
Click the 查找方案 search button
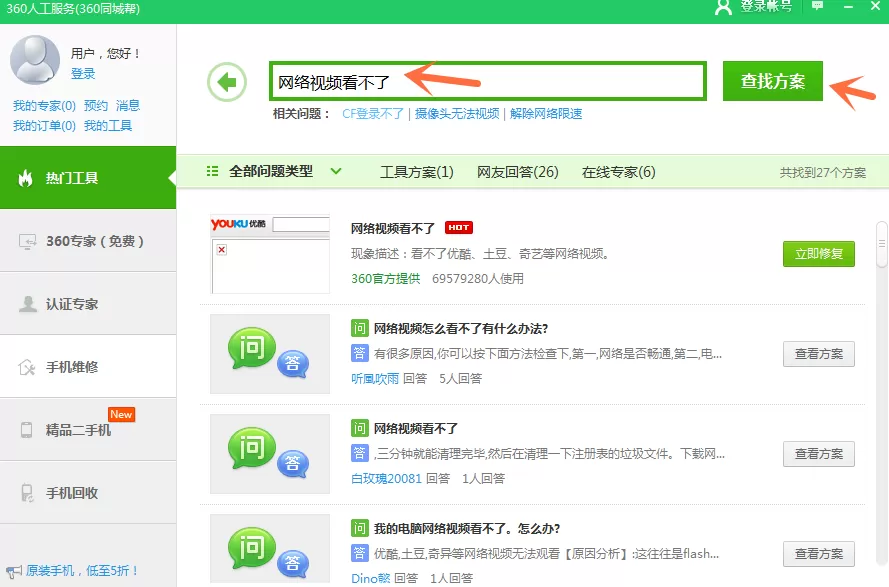coord(773,81)
